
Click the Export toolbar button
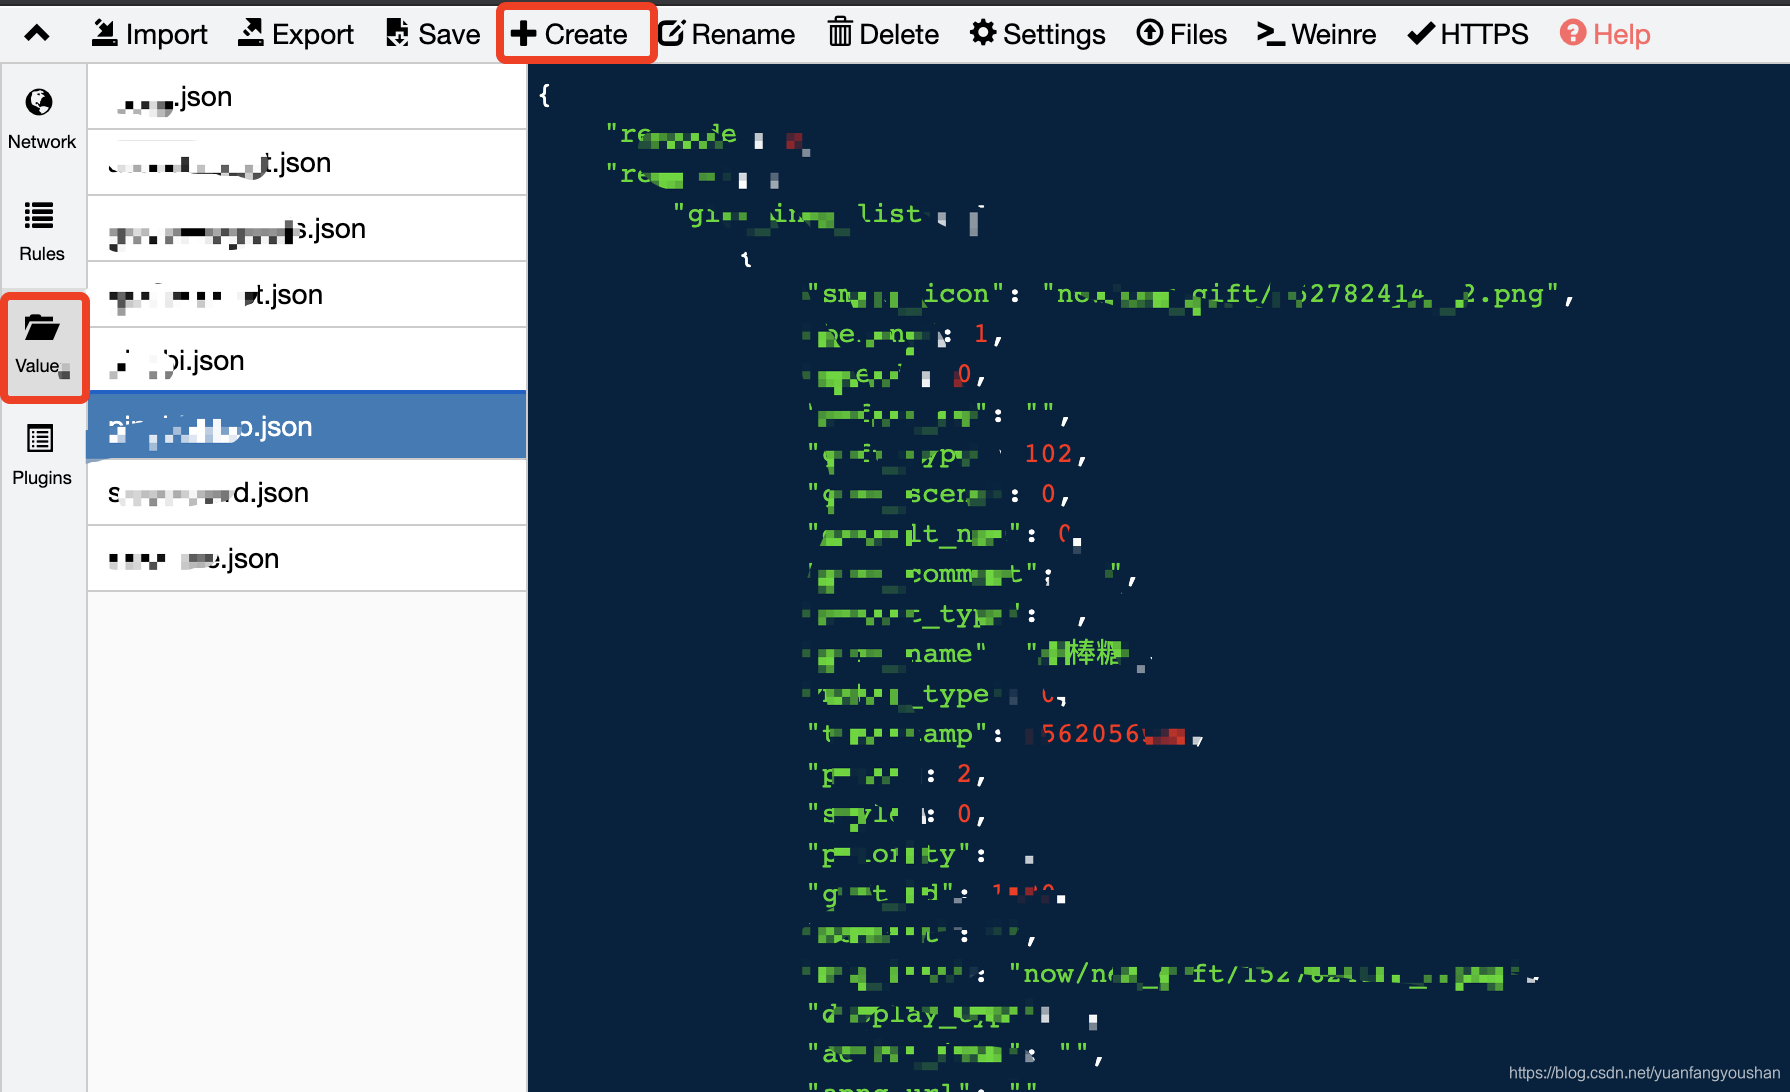click(295, 34)
